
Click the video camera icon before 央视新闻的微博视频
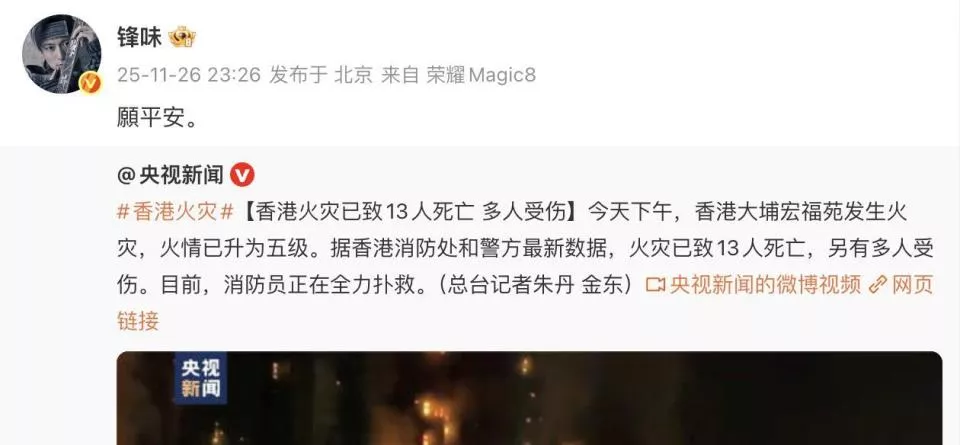[655, 285]
